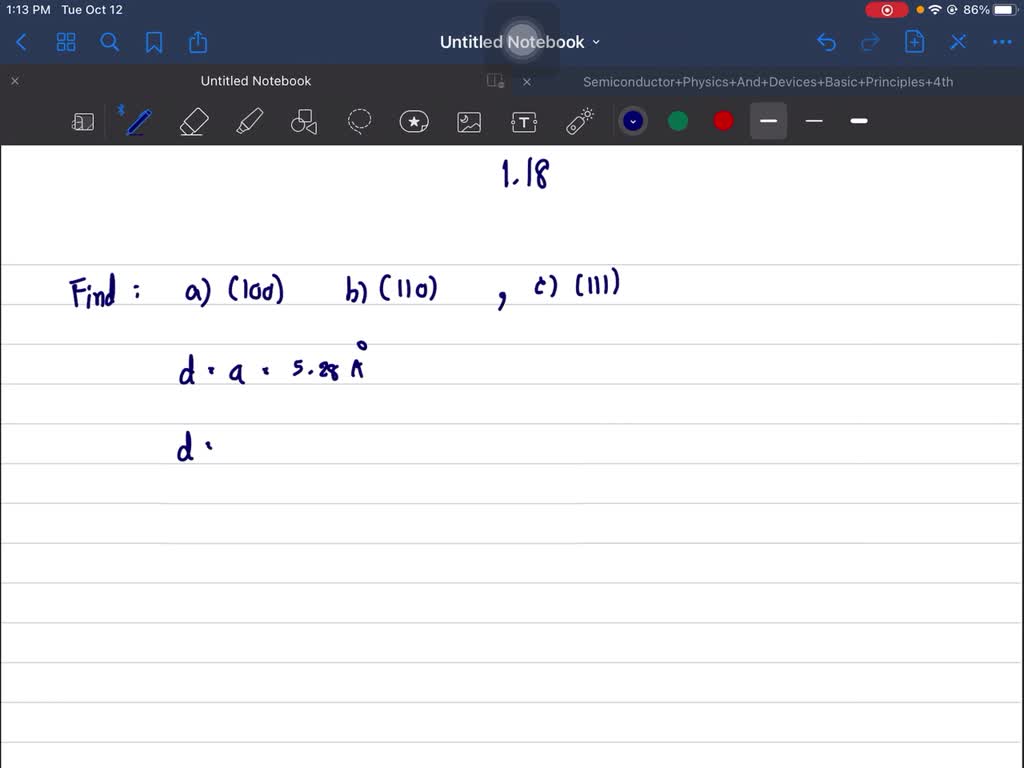The height and width of the screenshot is (768, 1024).
Task: Pick the red ink color swatch
Action: pos(722,120)
